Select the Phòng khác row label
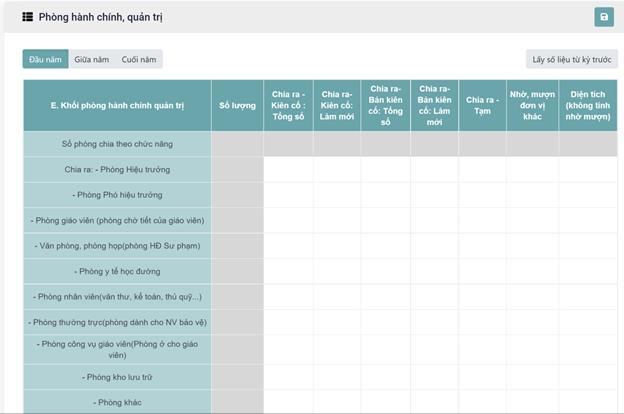This screenshot has width=624, height=414. coord(117,402)
